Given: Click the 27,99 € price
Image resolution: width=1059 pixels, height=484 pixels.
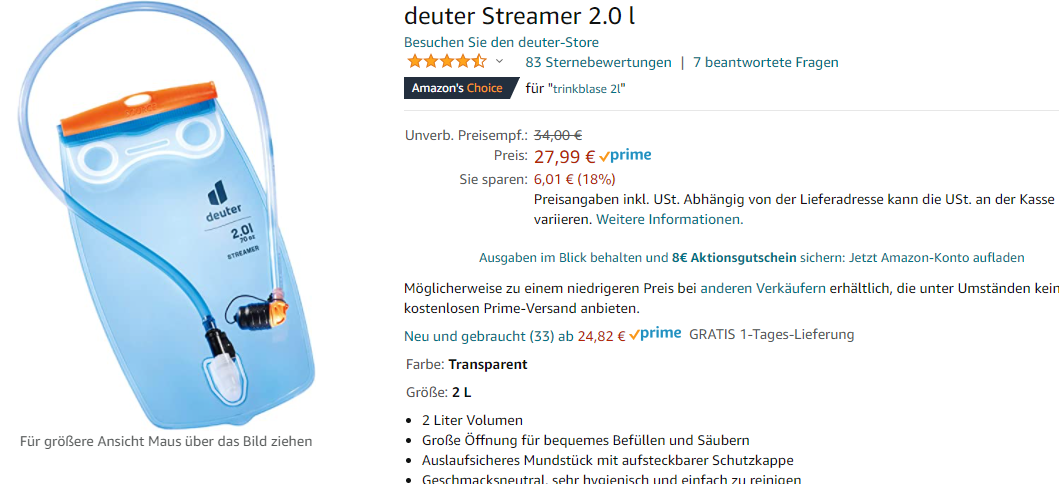Looking at the screenshot, I should 565,157.
